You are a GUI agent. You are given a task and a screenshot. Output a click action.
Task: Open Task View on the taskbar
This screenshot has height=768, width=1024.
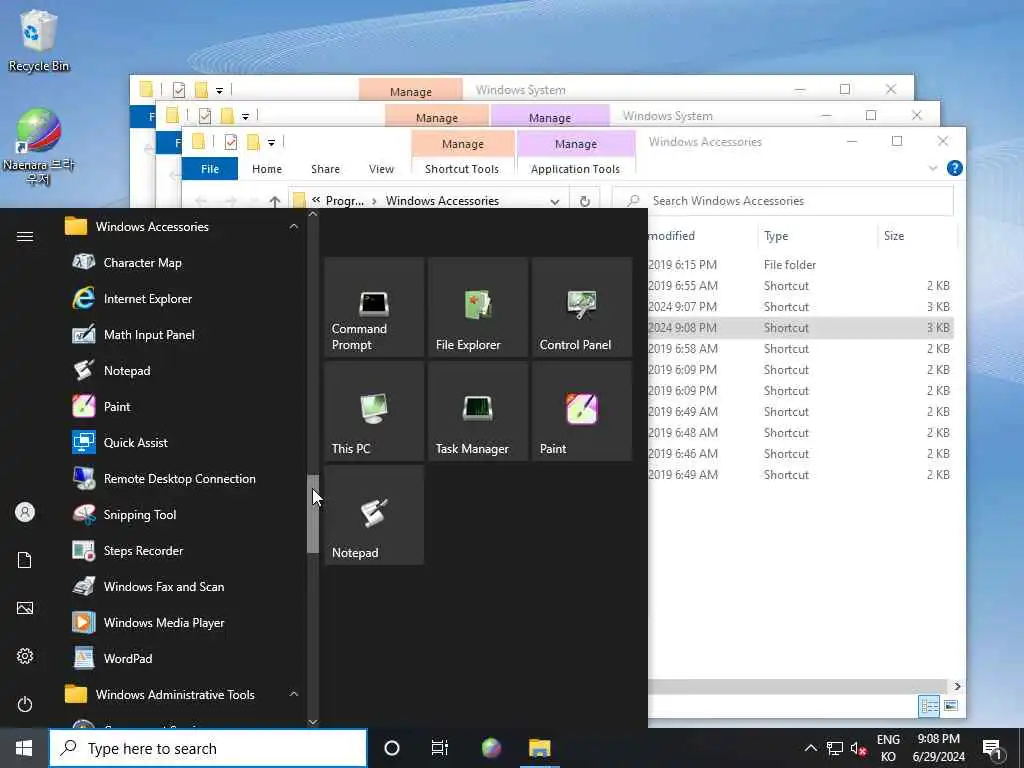pyautogui.click(x=440, y=748)
